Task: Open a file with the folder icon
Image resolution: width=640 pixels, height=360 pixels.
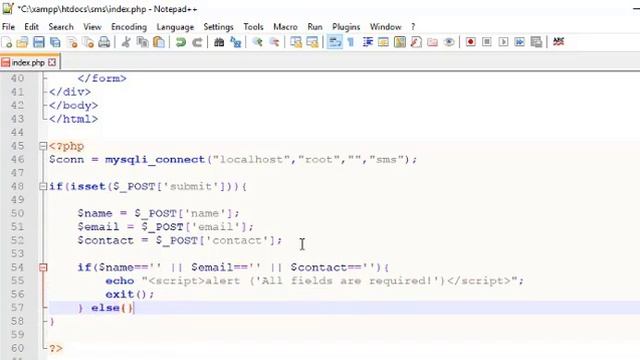Action: 22,42
